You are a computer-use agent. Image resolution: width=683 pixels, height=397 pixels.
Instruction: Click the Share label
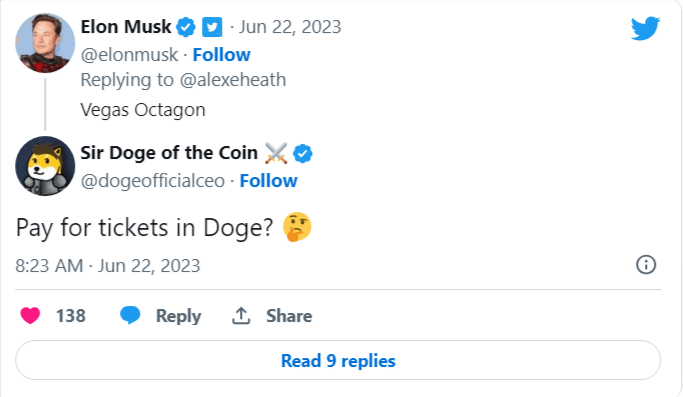289,316
